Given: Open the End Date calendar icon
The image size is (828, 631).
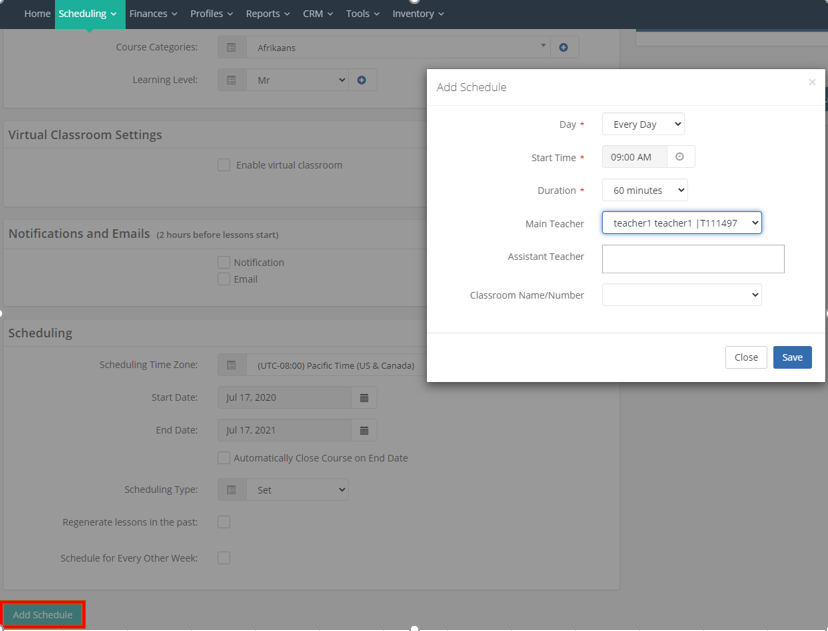Looking at the screenshot, I should [364, 431].
